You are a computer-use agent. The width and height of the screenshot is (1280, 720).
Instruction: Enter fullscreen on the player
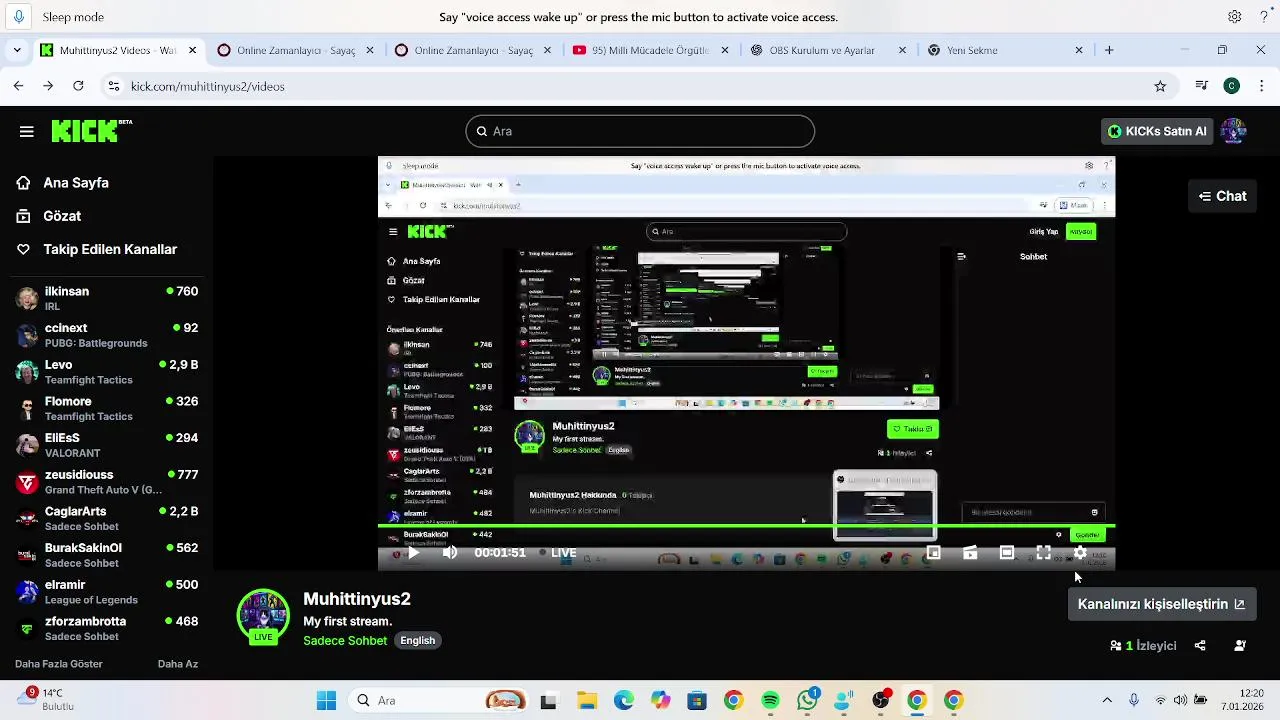[x=1043, y=552]
